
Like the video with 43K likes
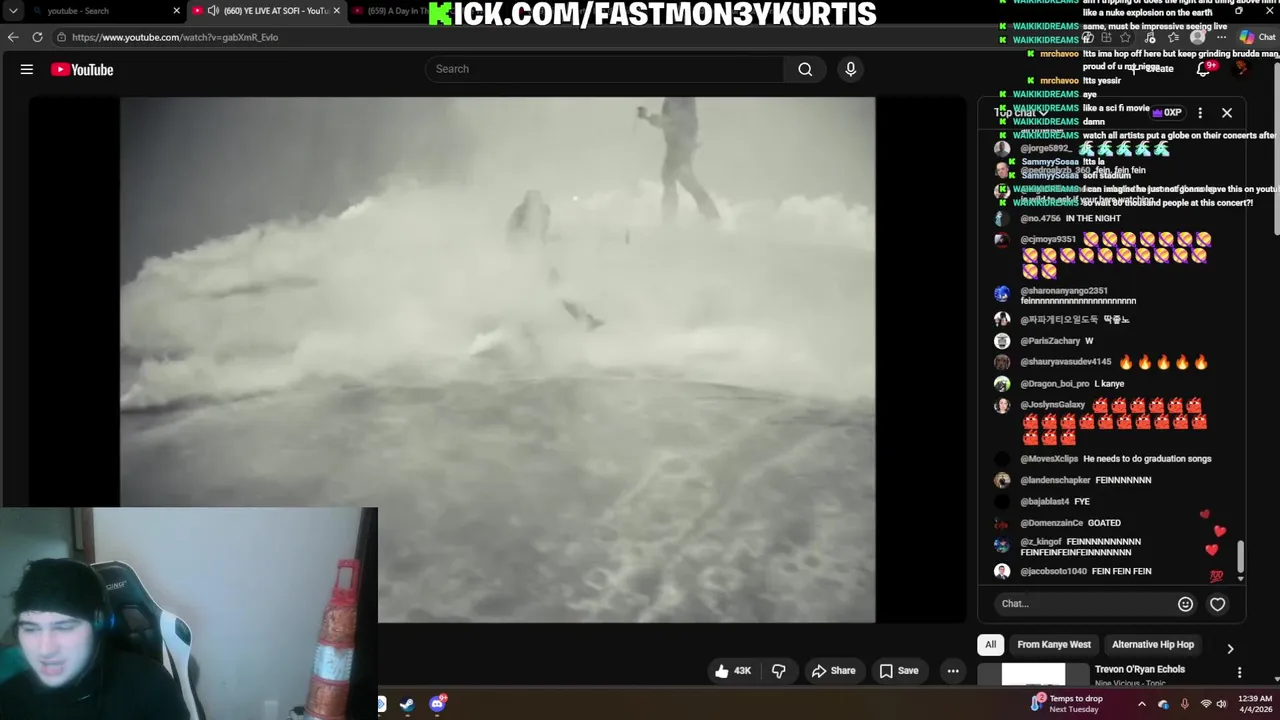[x=732, y=671]
